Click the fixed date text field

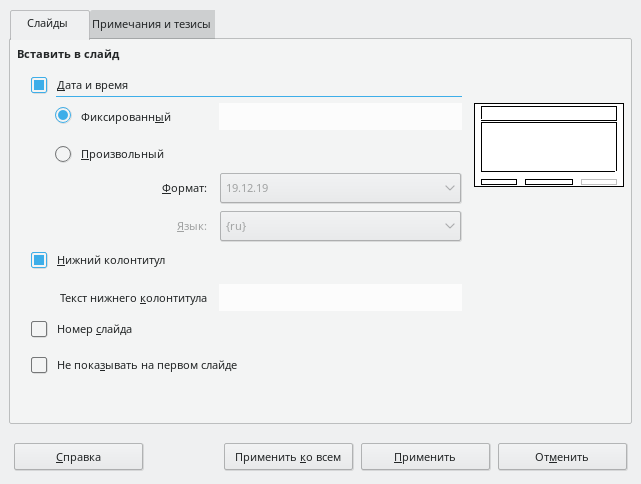pyautogui.click(x=340, y=117)
